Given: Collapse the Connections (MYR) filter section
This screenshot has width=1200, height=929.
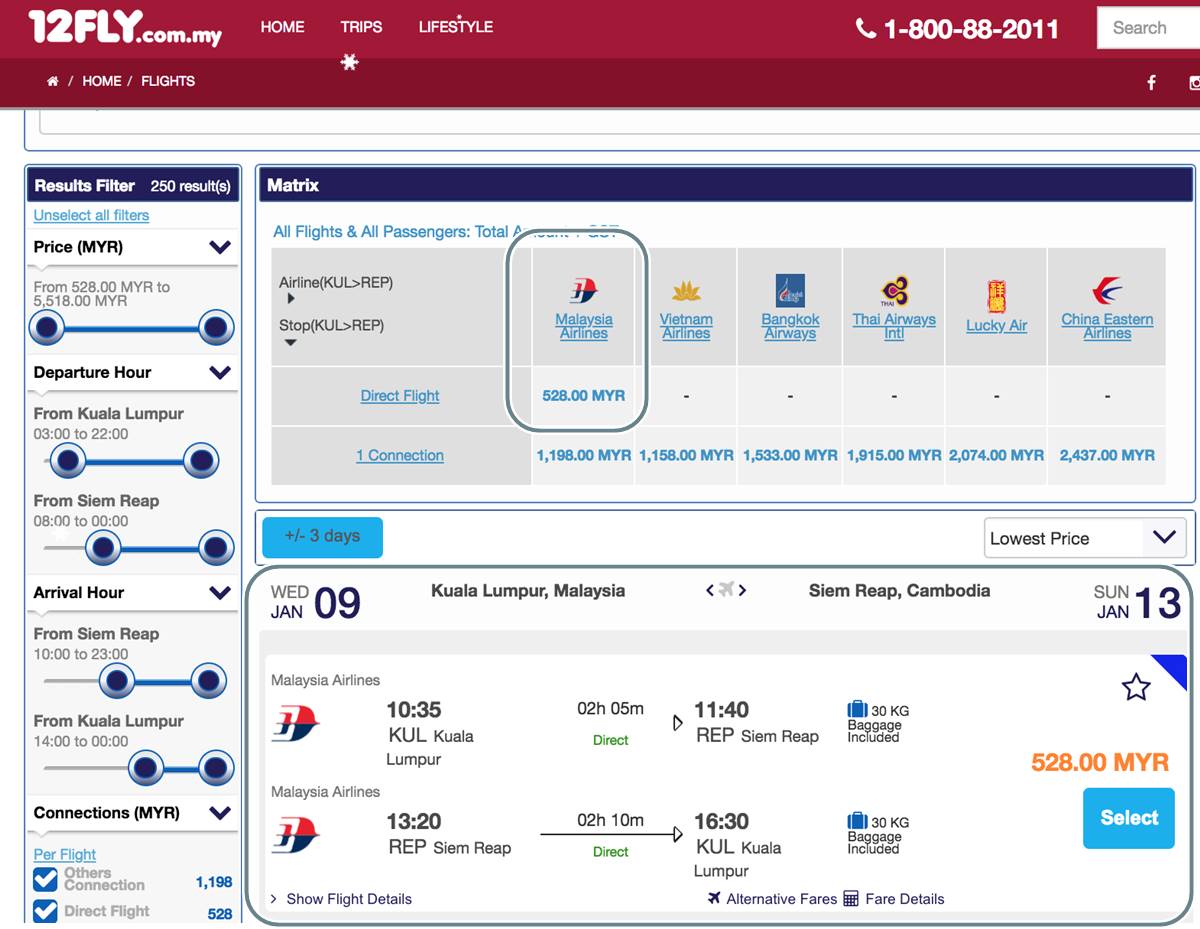Looking at the screenshot, I should coord(220,813).
